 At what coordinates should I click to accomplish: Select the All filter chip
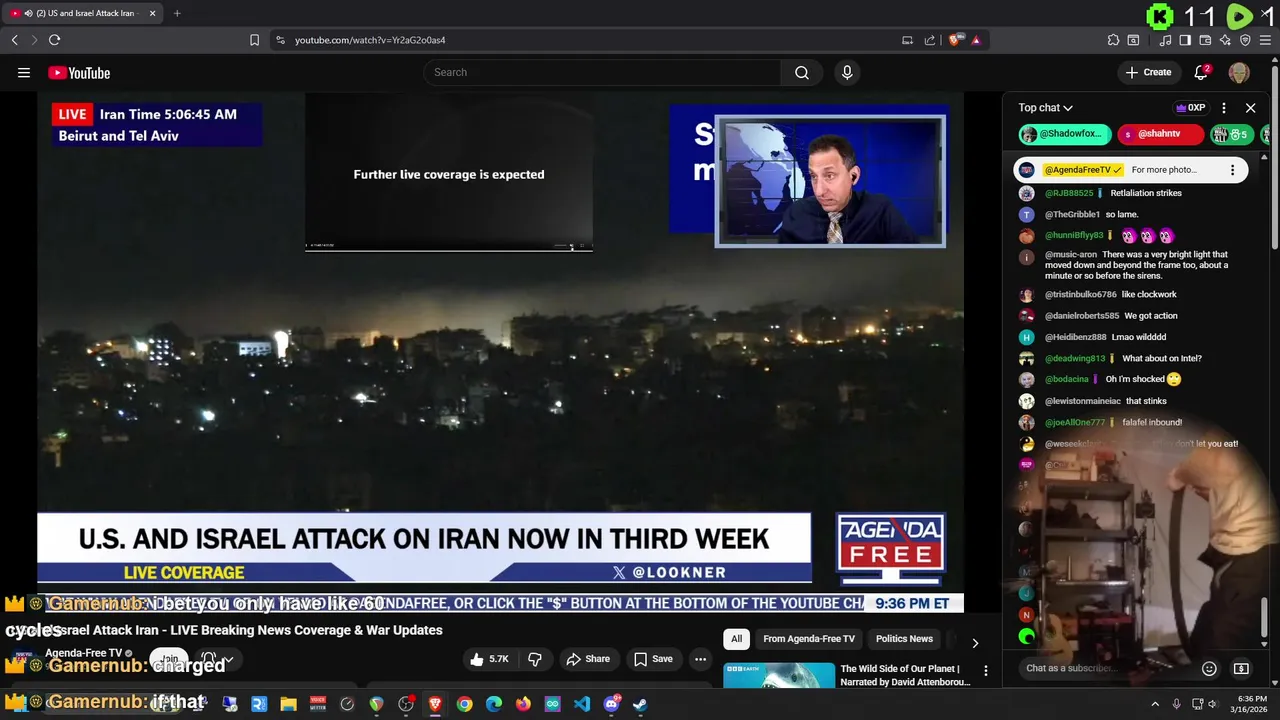coord(736,639)
